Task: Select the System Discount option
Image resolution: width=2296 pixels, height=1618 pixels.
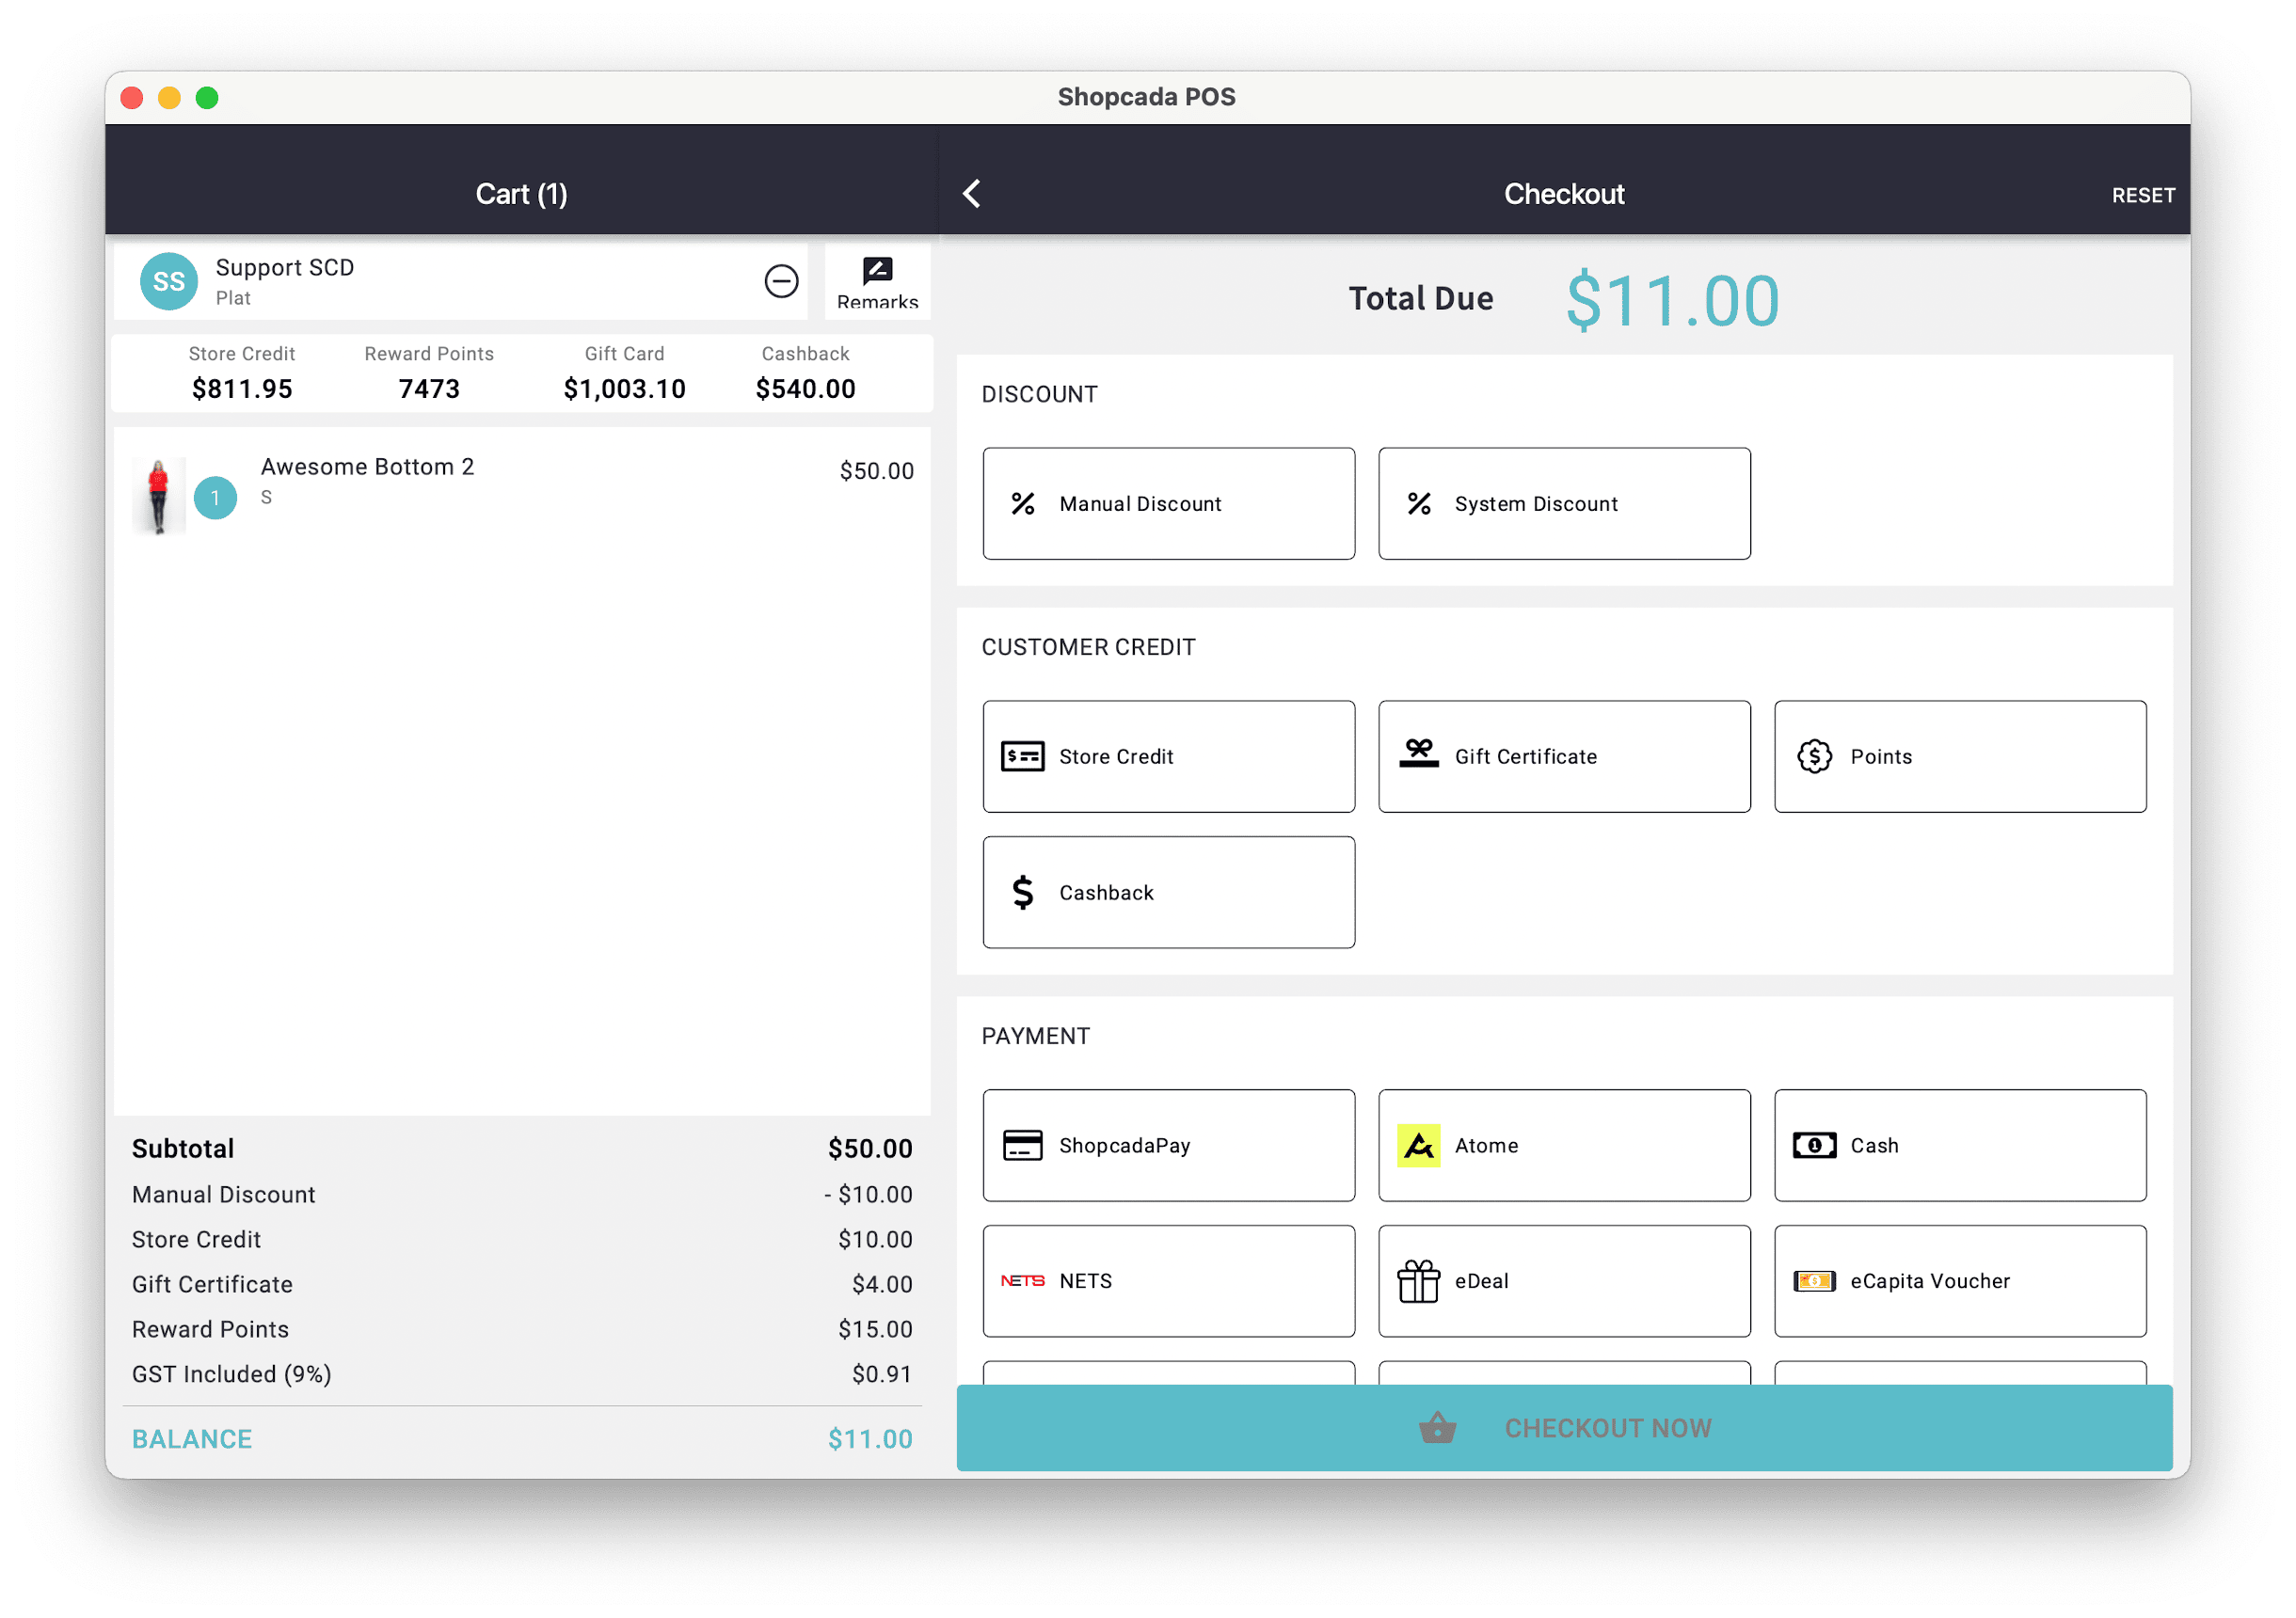Action: click(x=1564, y=504)
